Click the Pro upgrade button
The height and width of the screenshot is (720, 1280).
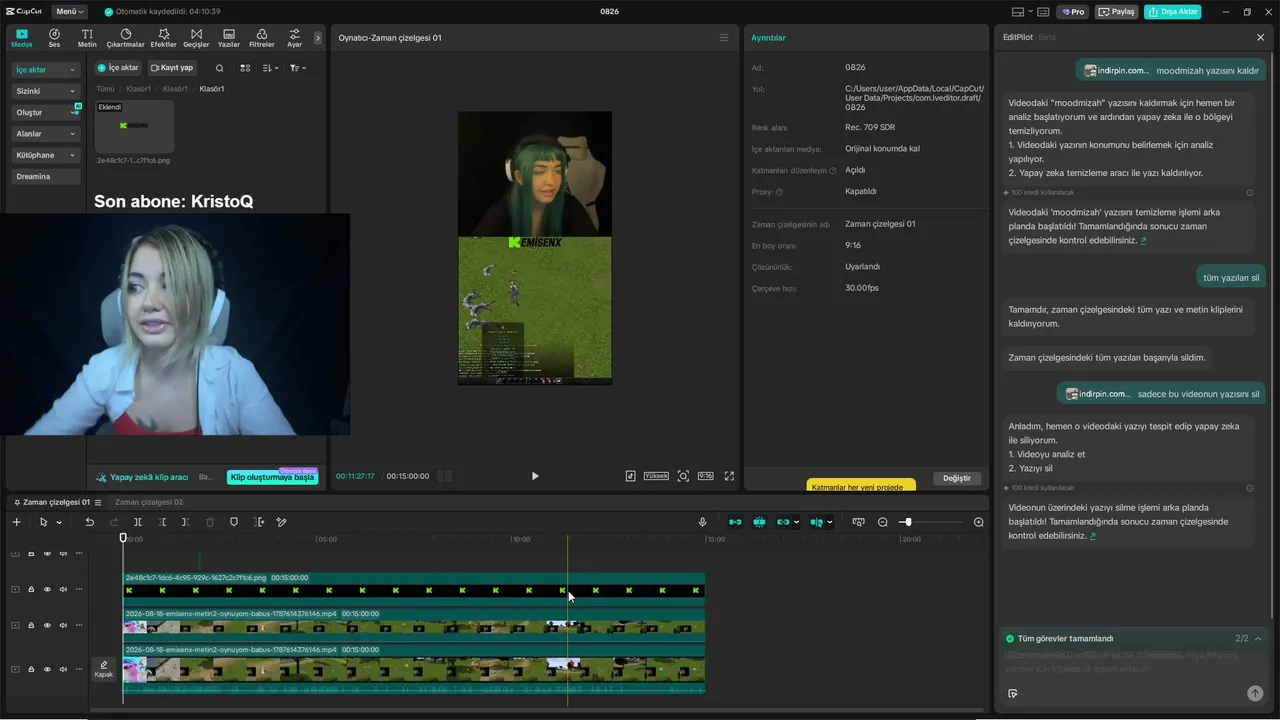click(1074, 12)
